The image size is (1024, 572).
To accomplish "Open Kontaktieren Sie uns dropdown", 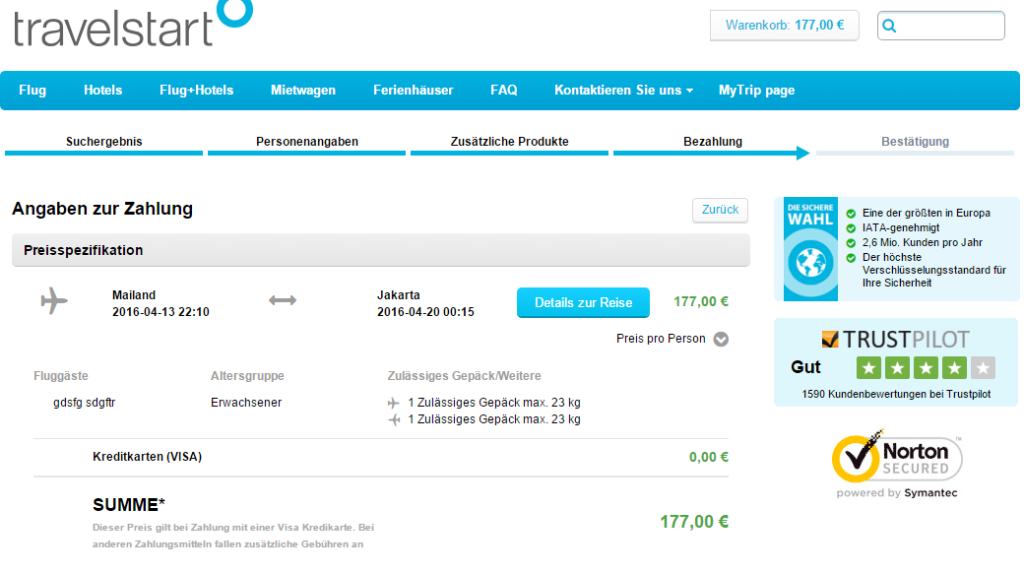I will [x=624, y=90].
